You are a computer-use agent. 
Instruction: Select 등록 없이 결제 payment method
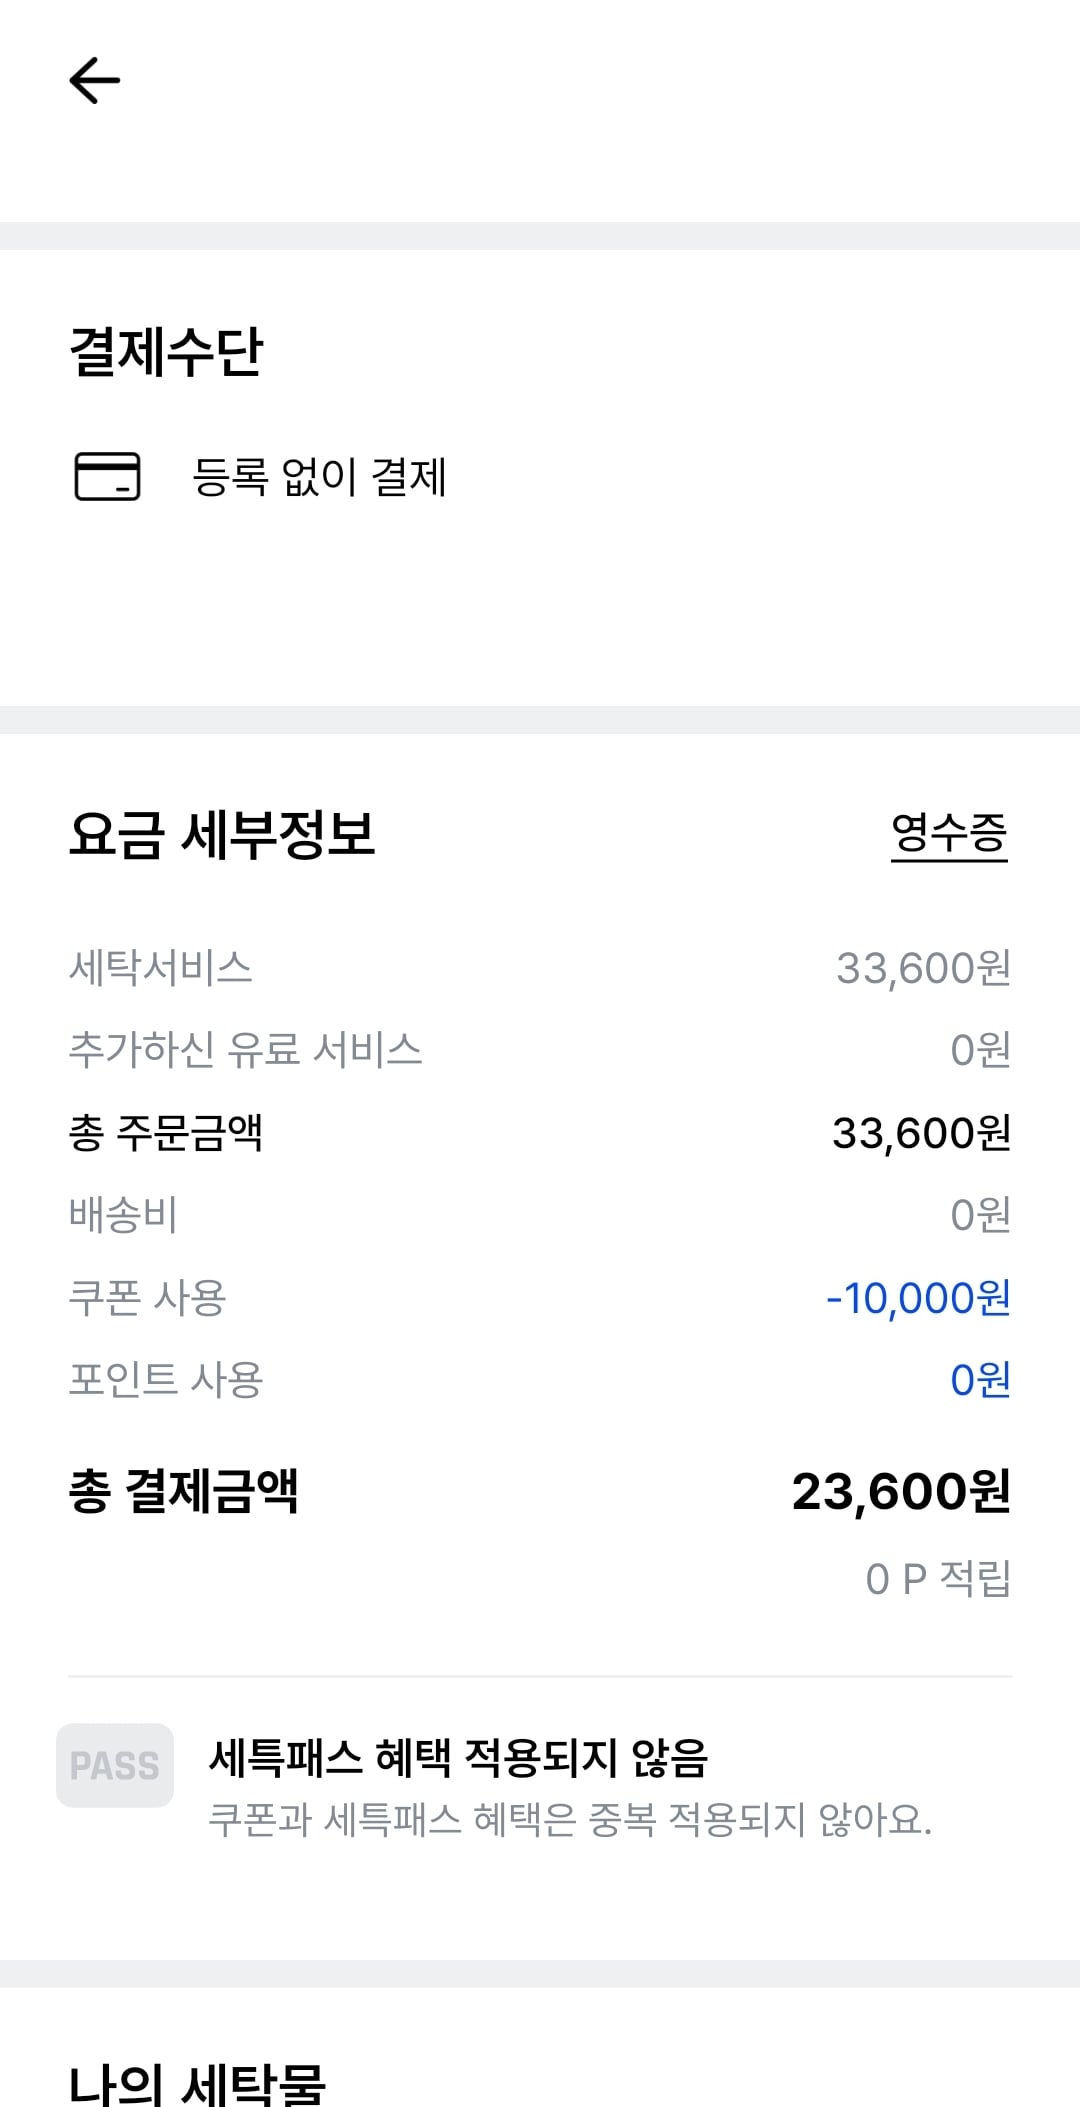[319, 476]
